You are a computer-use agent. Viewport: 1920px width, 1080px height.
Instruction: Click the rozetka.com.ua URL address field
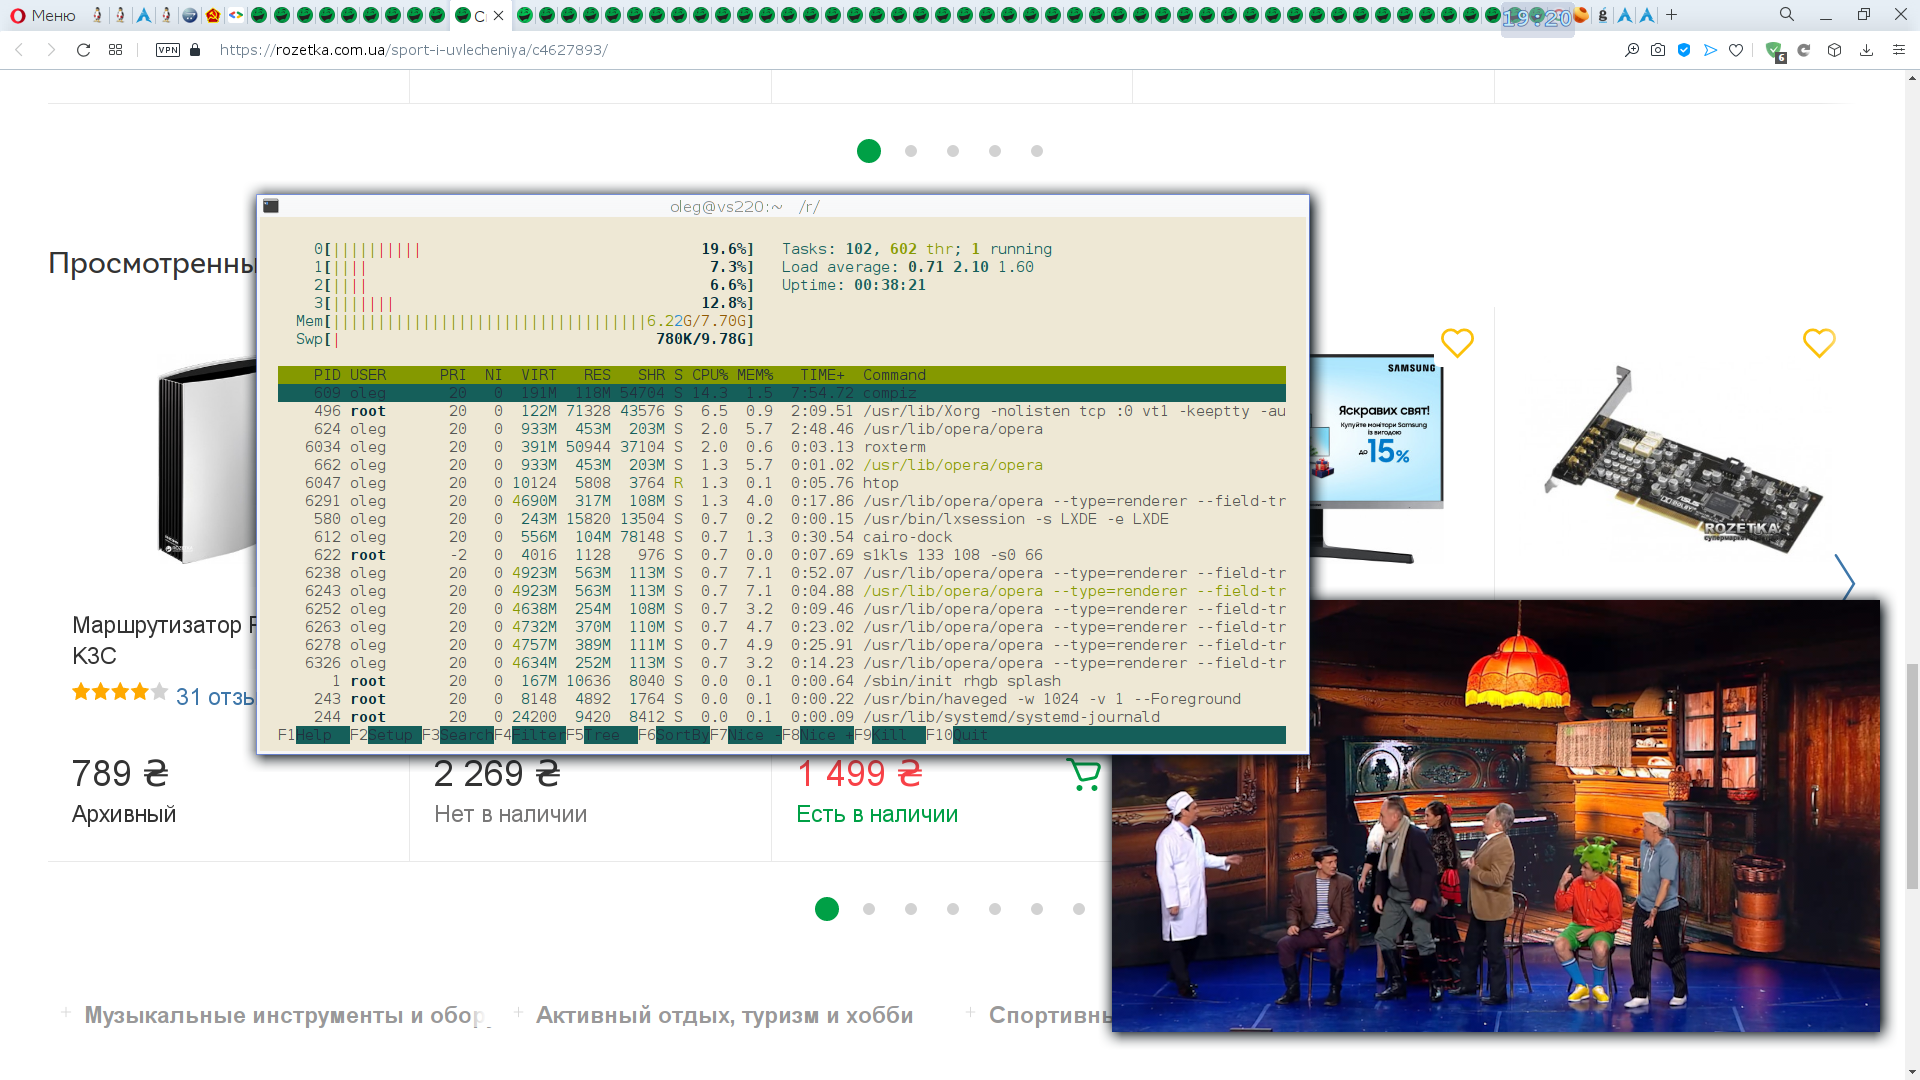coord(413,50)
